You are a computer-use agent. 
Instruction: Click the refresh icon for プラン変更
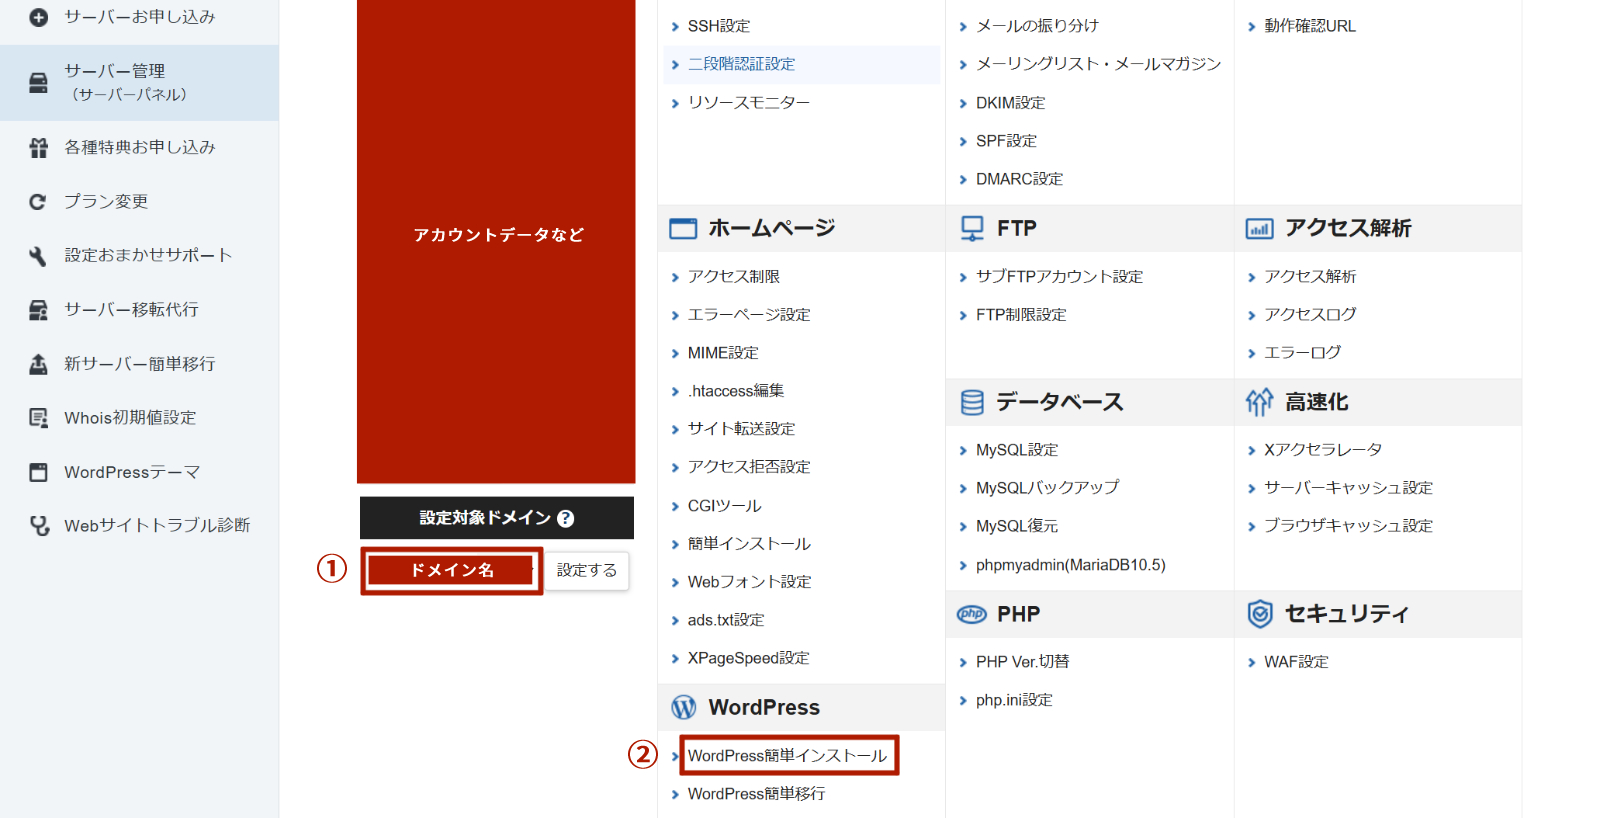pos(38,202)
